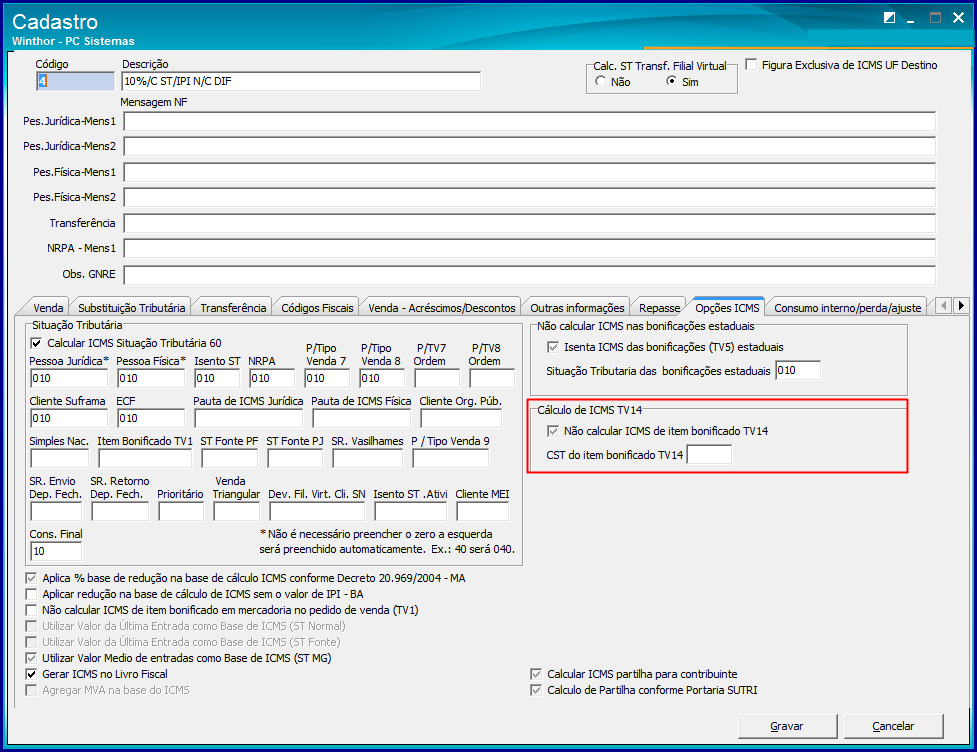Click Pes.Física-Mens2 message field
This screenshot has height=752, width=977.
click(x=530, y=198)
